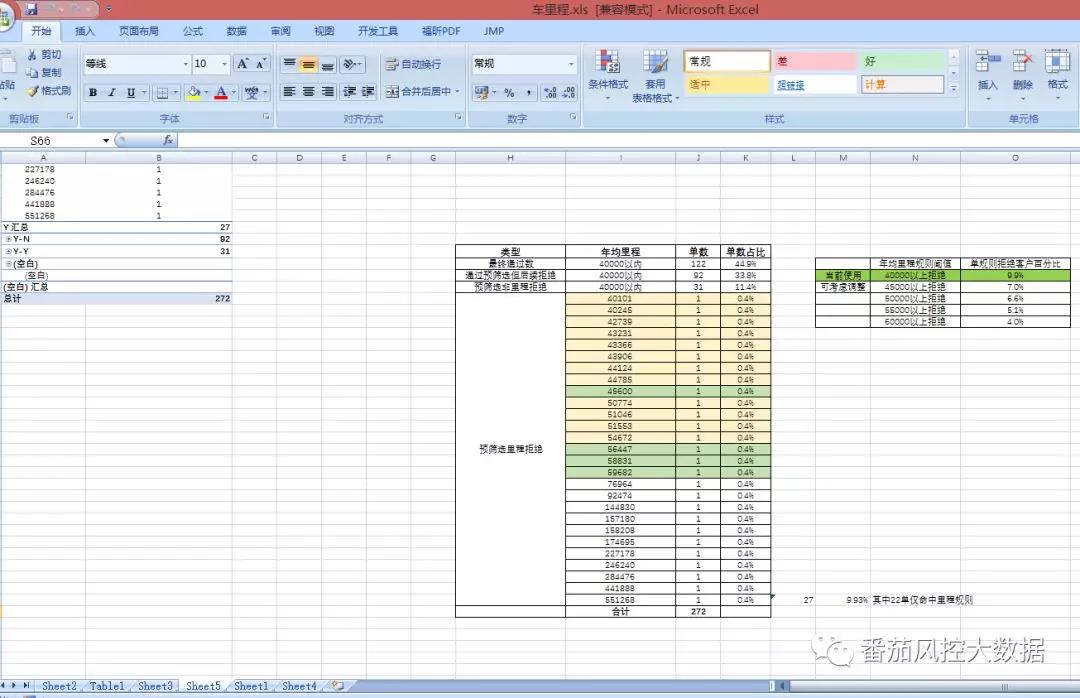Apply the 差 (Bad) cell style
1080x698 pixels.
815,61
